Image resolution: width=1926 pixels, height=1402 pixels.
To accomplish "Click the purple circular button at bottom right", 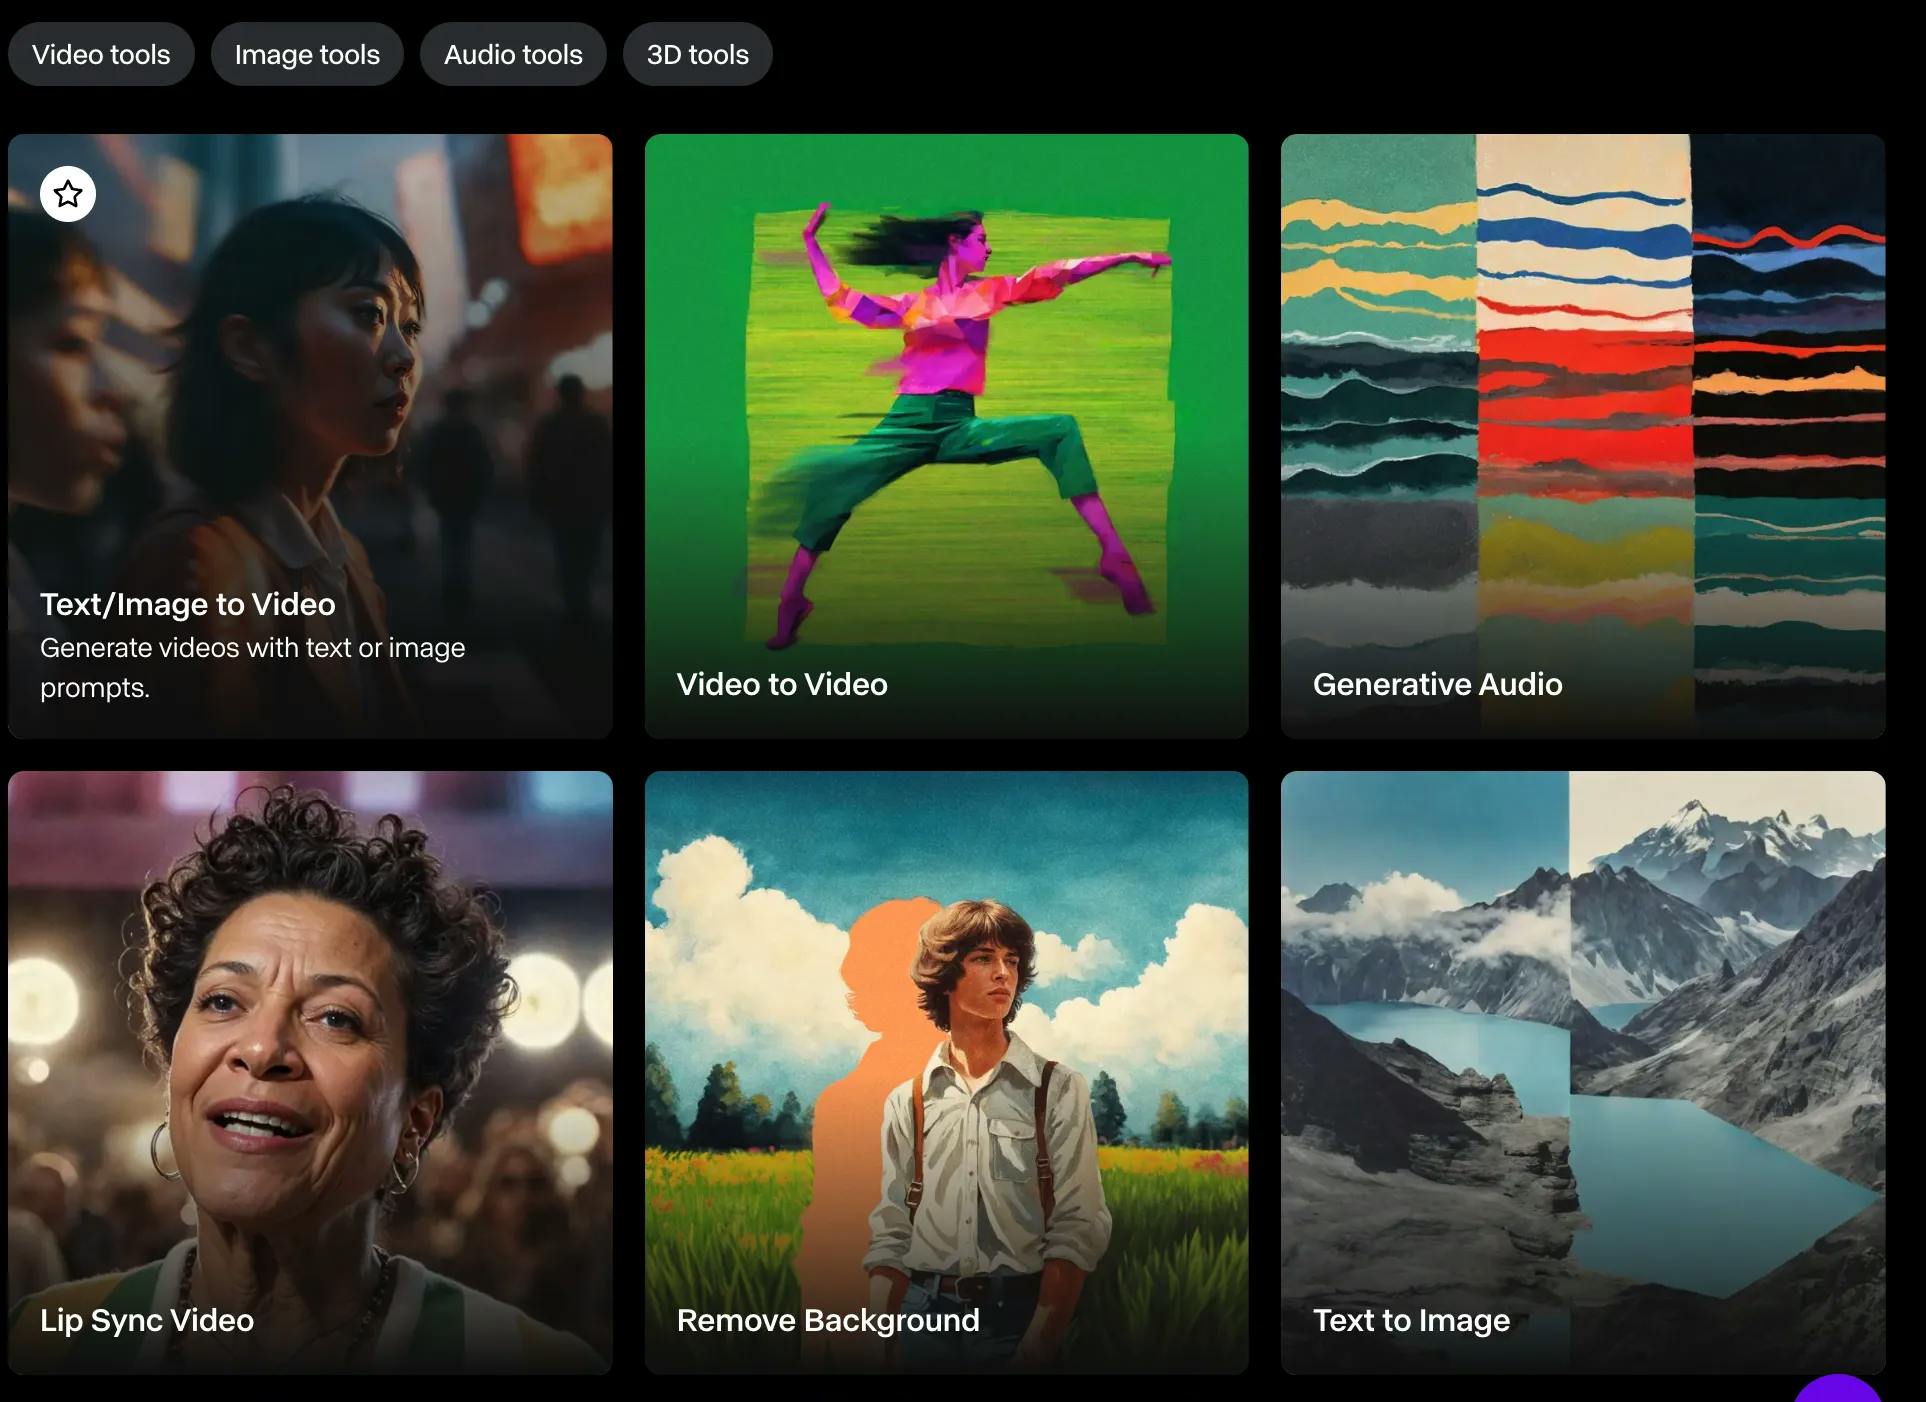I will pyautogui.click(x=1838, y=1391).
